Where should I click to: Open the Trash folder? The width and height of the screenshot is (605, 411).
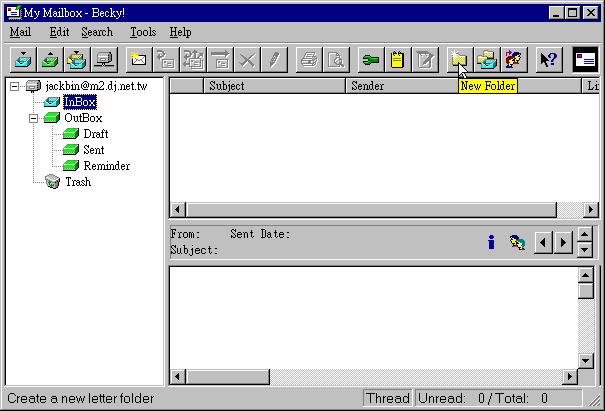(x=78, y=182)
